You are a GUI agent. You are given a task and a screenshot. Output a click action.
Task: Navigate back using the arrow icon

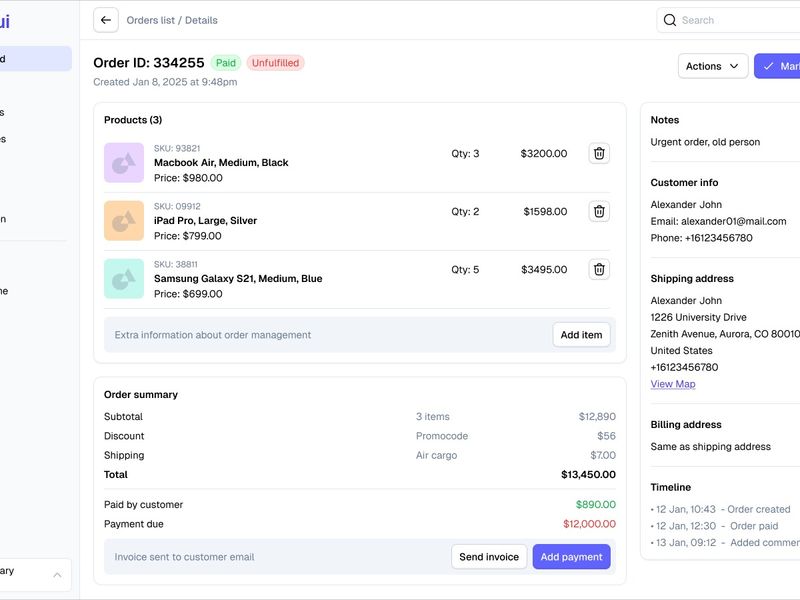pyautogui.click(x=104, y=19)
